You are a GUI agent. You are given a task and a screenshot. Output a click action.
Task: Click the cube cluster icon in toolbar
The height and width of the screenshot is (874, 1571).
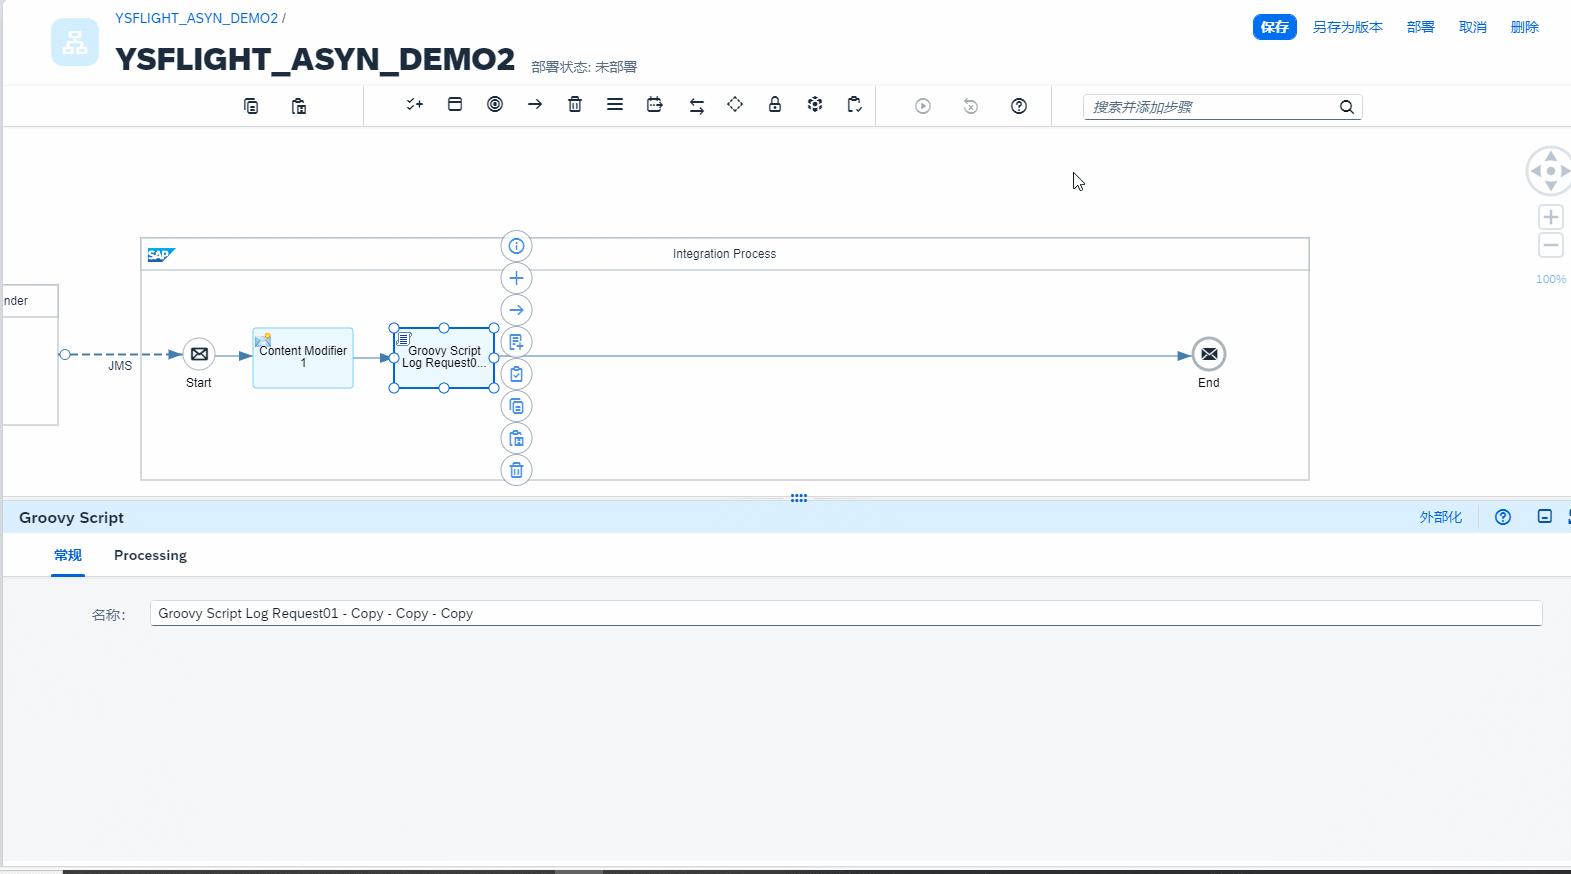point(815,104)
